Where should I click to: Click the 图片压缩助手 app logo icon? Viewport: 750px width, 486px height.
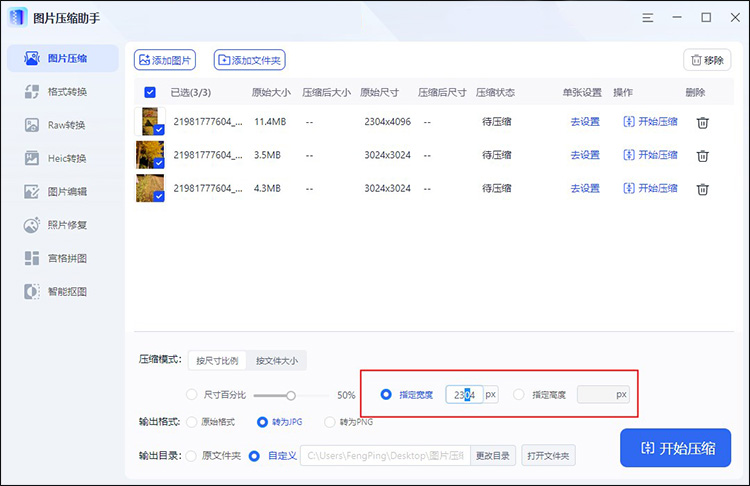[18, 18]
